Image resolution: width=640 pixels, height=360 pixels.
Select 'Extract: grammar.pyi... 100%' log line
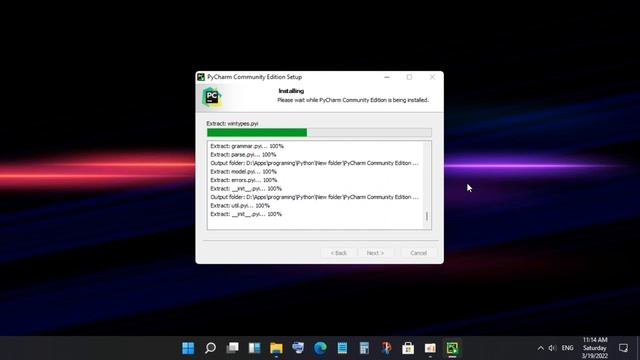point(247,146)
